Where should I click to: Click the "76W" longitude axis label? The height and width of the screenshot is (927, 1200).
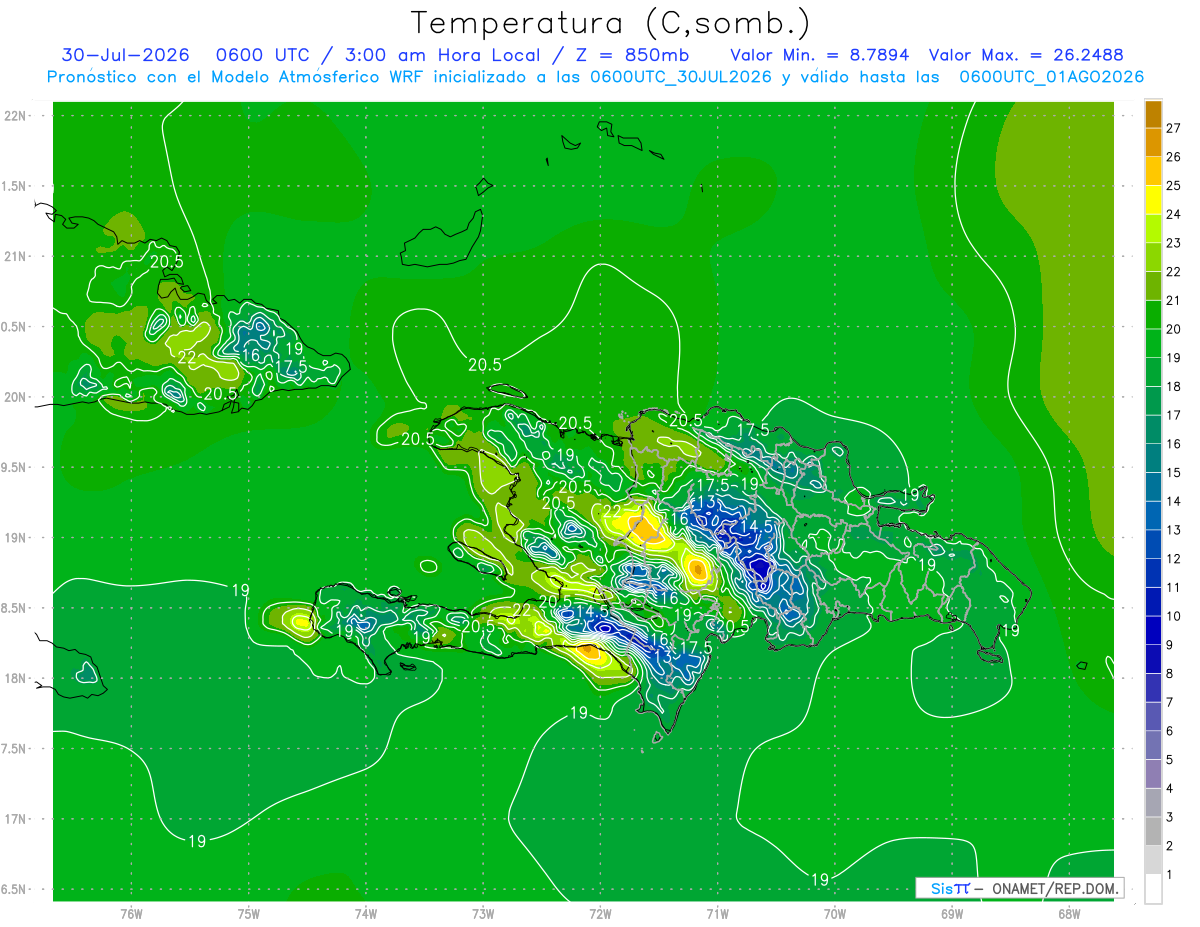131,913
